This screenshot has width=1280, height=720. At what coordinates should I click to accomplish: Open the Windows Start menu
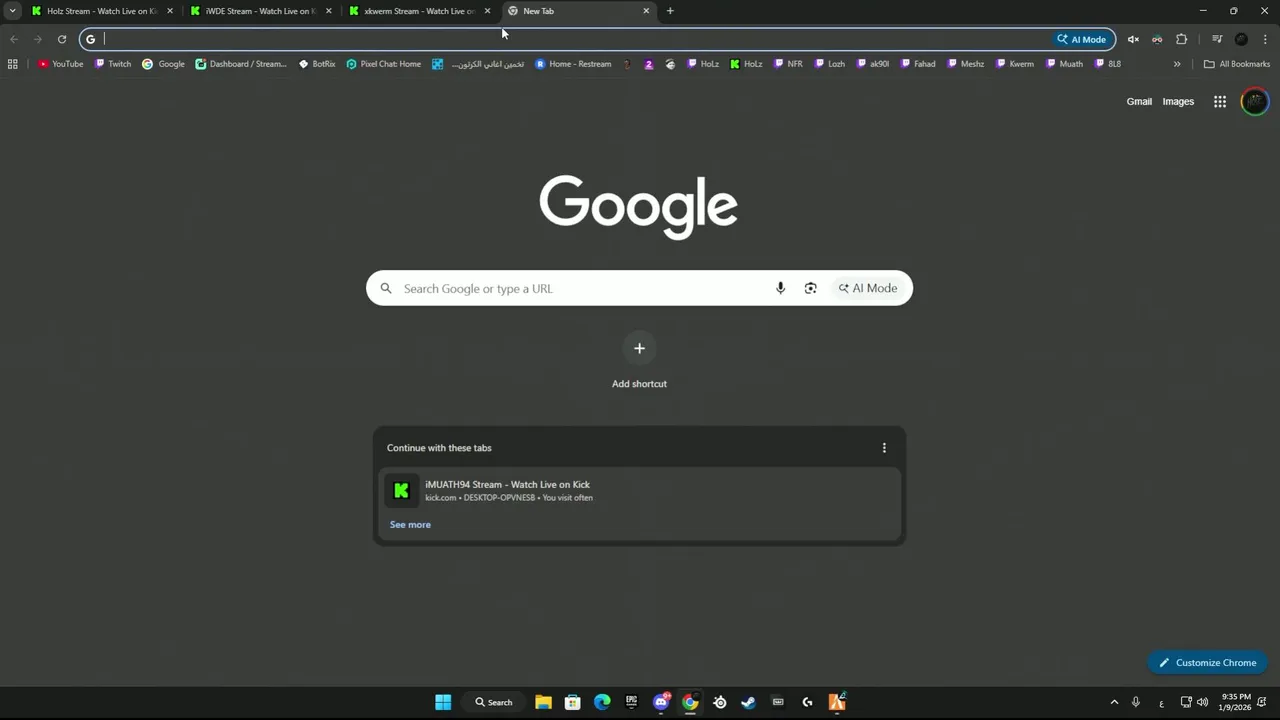point(443,702)
